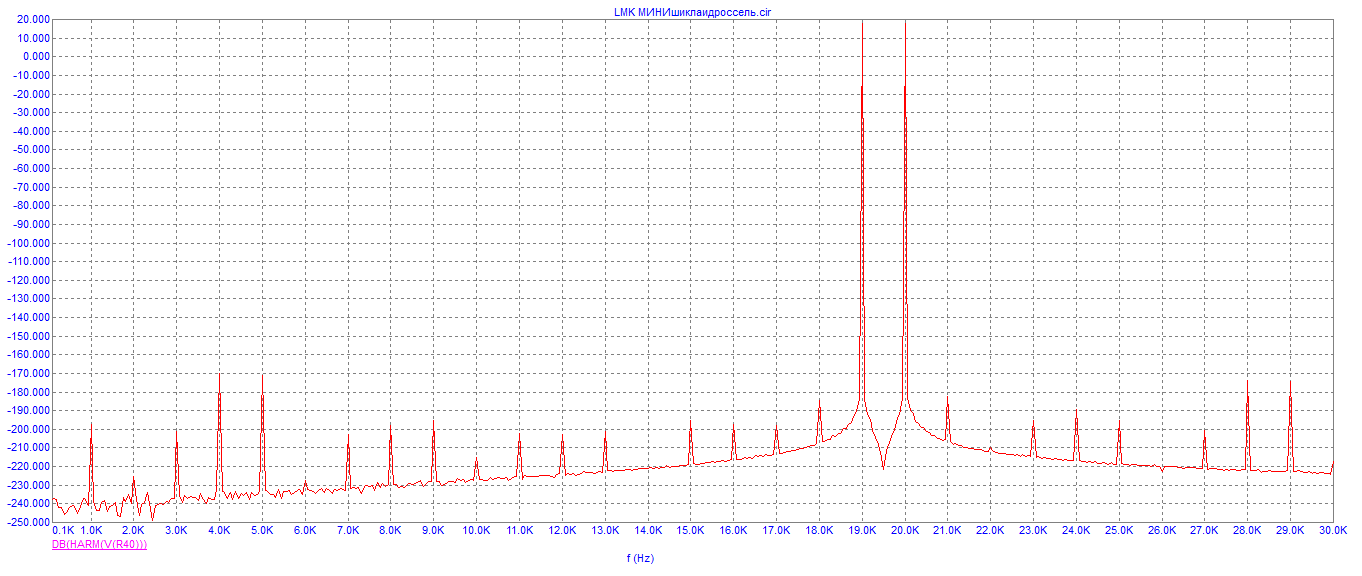Select the -120.000 dB axis value
The image size is (1362, 576).
(x=29, y=280)
